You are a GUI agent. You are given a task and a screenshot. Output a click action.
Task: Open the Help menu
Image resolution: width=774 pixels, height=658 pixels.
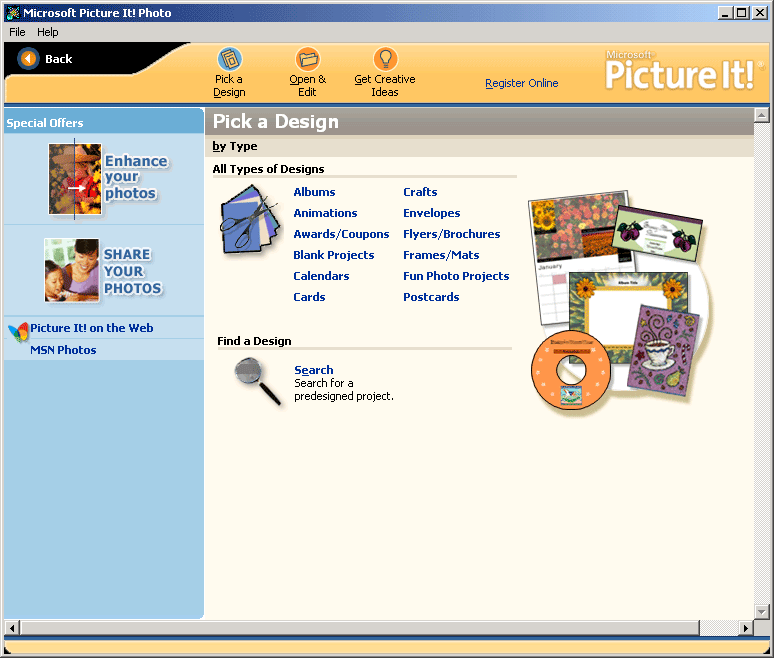[48, 32]
